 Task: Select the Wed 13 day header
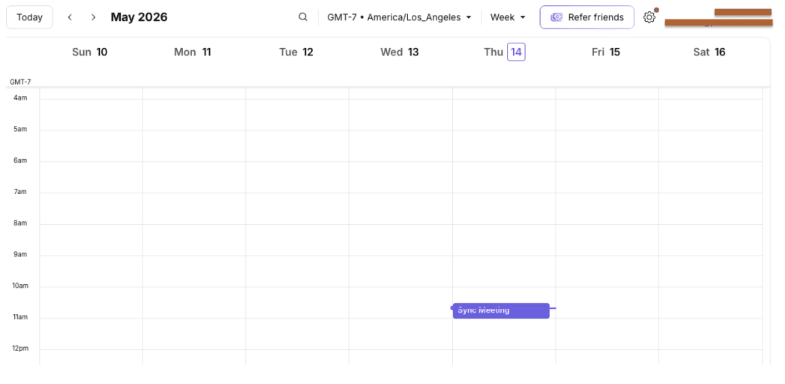[x=399, y=52]
